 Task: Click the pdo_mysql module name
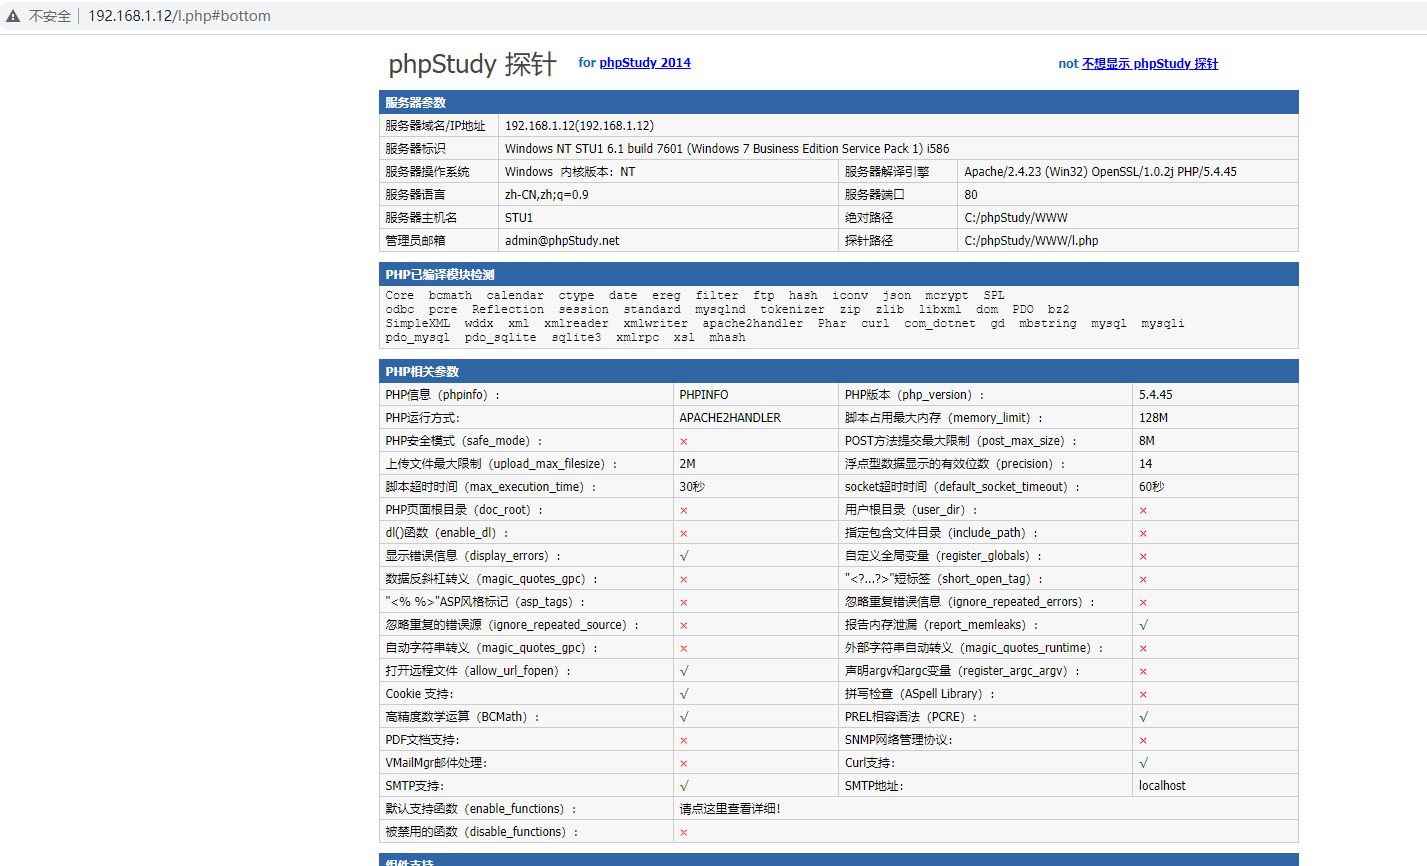pos(418,338)
